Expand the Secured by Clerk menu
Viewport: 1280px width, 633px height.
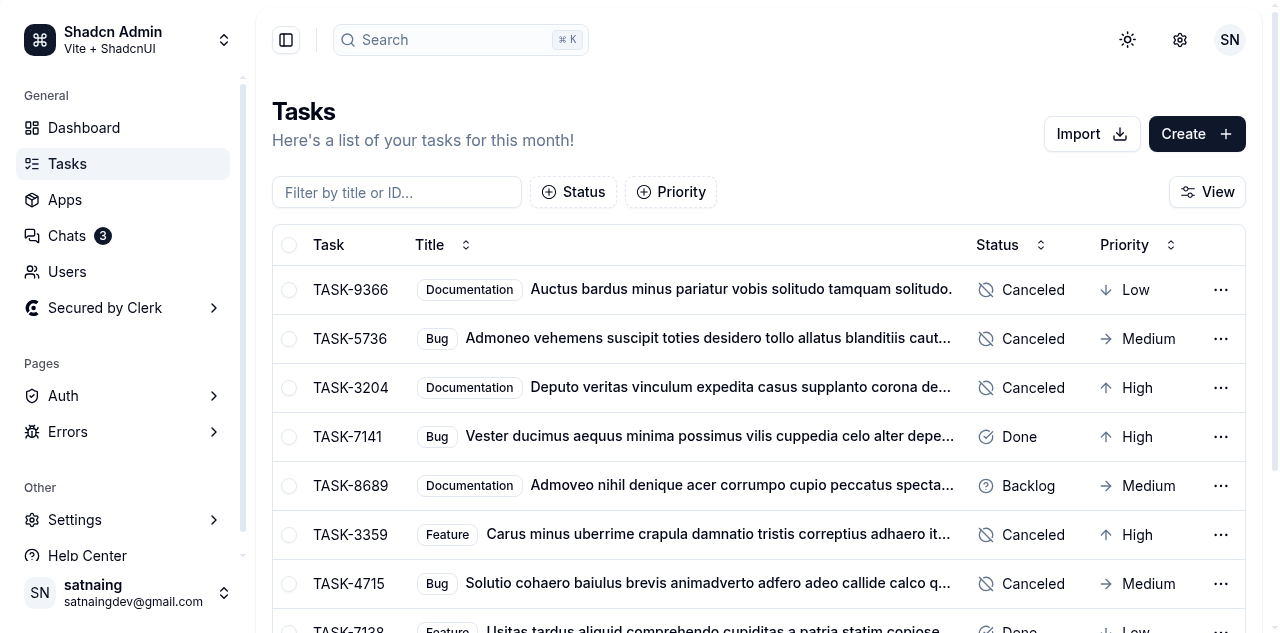(x=123, y=308)
